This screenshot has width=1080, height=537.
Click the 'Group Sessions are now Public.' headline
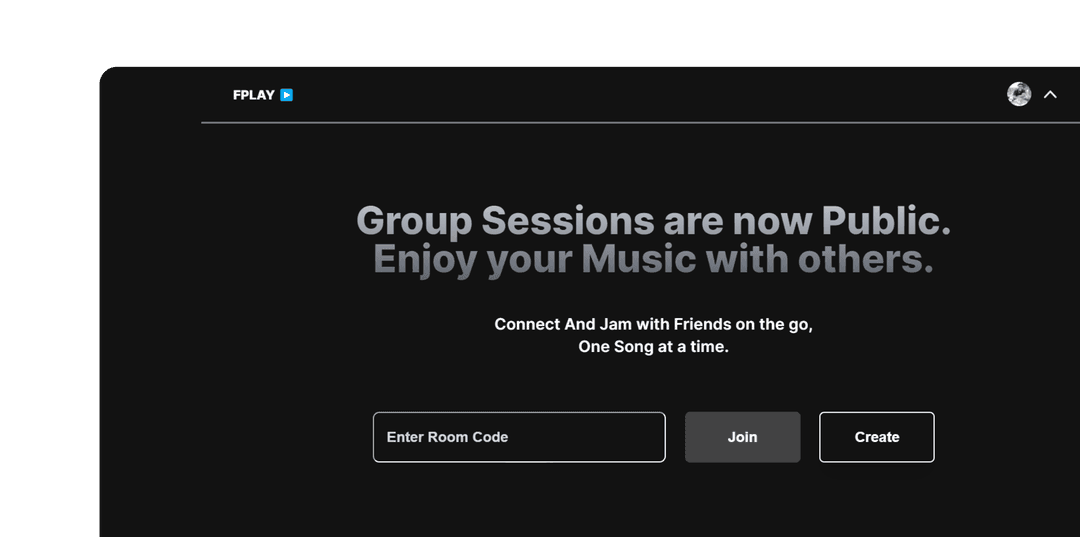pos(653,220)
